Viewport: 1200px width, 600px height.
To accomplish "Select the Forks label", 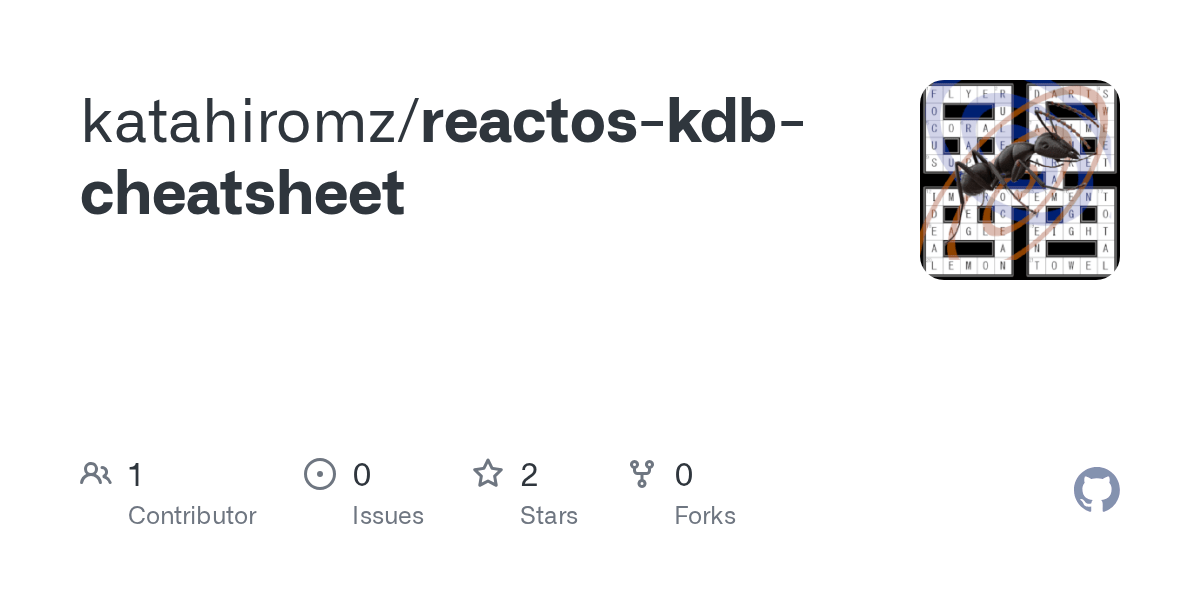I will (x=705, y=516).
